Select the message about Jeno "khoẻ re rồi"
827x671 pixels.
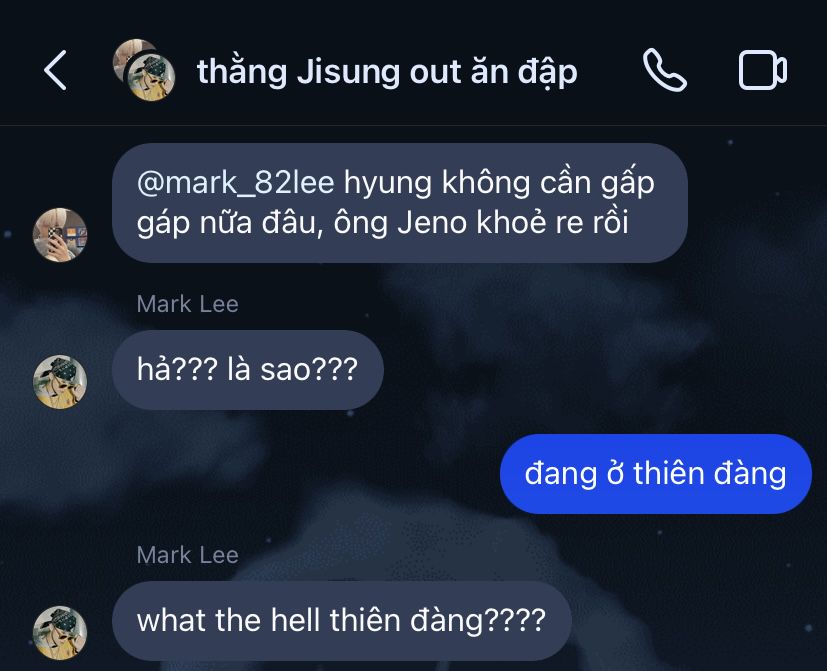(400, 203)
